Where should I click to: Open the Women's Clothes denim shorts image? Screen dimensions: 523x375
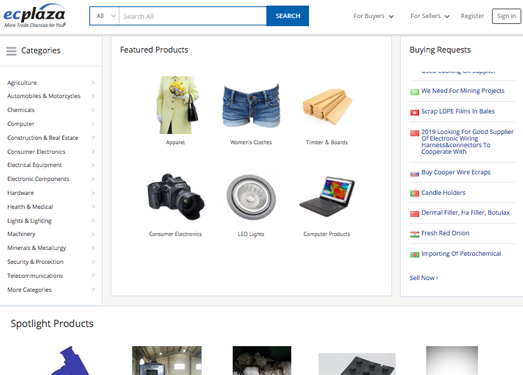tap(251, 105)
